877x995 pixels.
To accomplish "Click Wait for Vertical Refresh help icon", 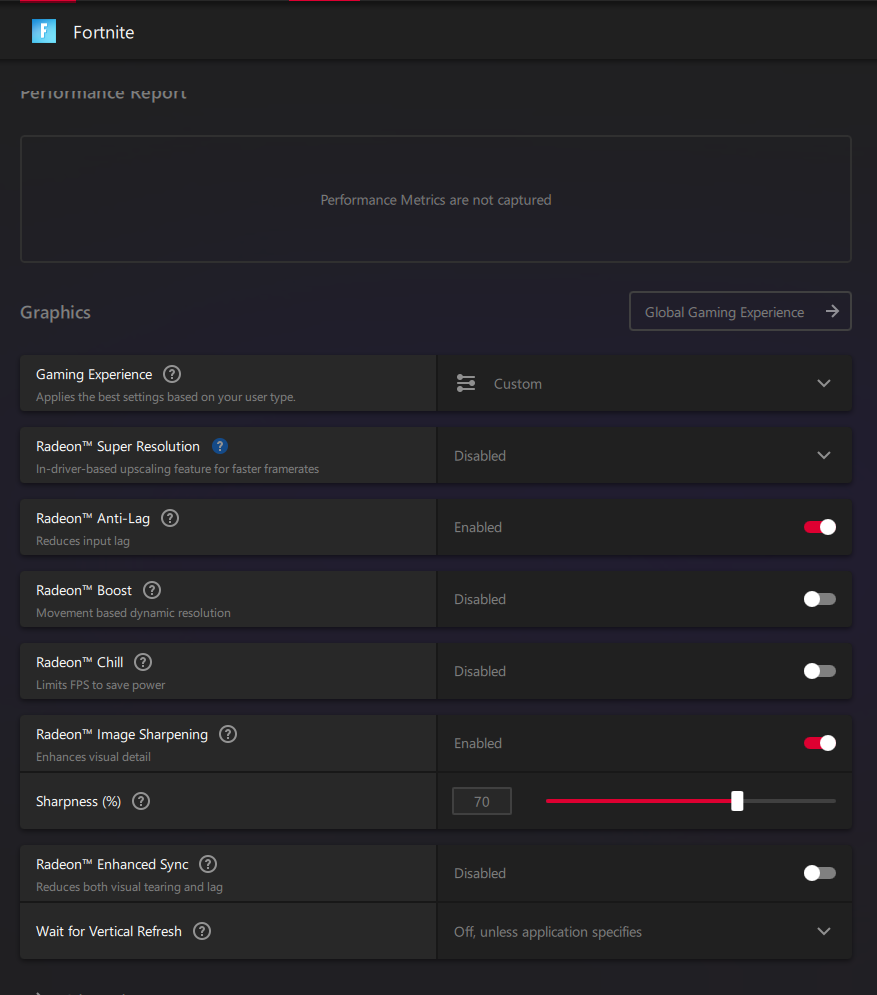I will (202, 931).
